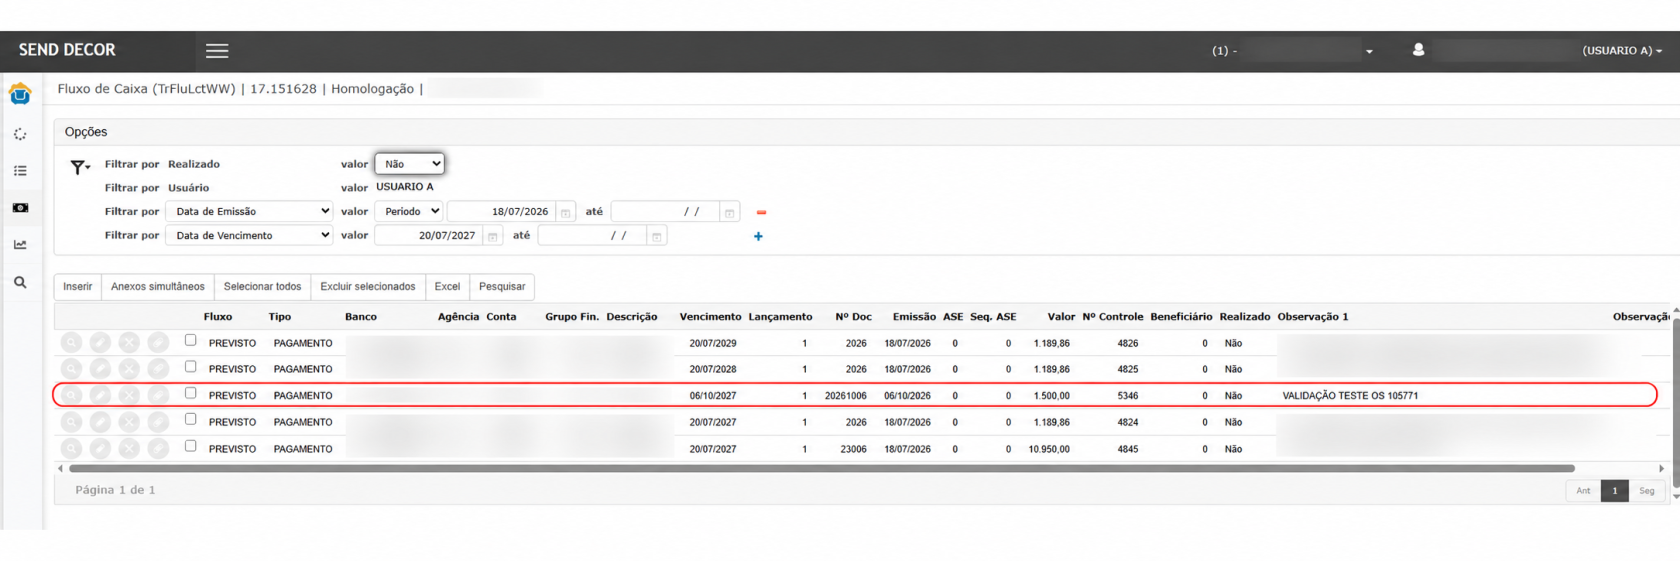
Task: Sort by the Realizado column header
Action: point(1245,317)
